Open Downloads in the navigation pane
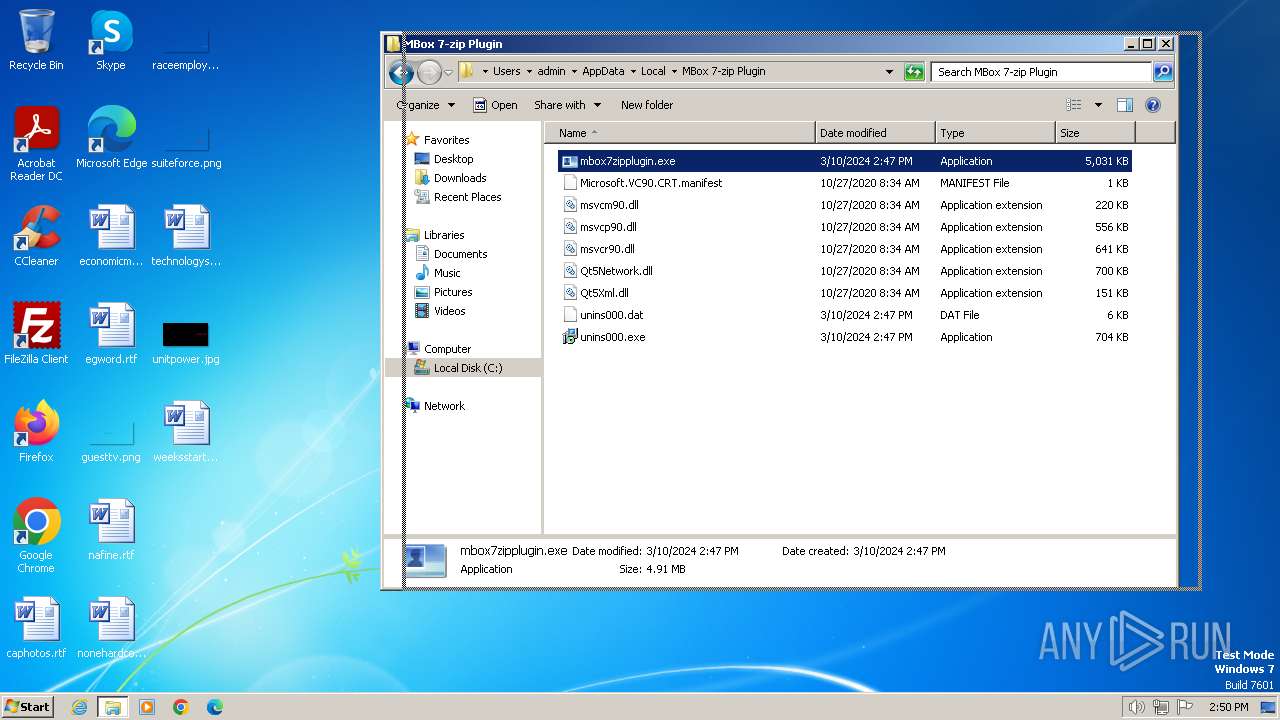1280x720 pixels. [460, 178]
